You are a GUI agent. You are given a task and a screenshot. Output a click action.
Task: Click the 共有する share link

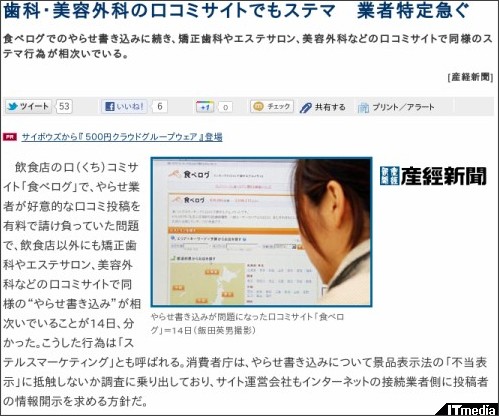click(330, 107)
